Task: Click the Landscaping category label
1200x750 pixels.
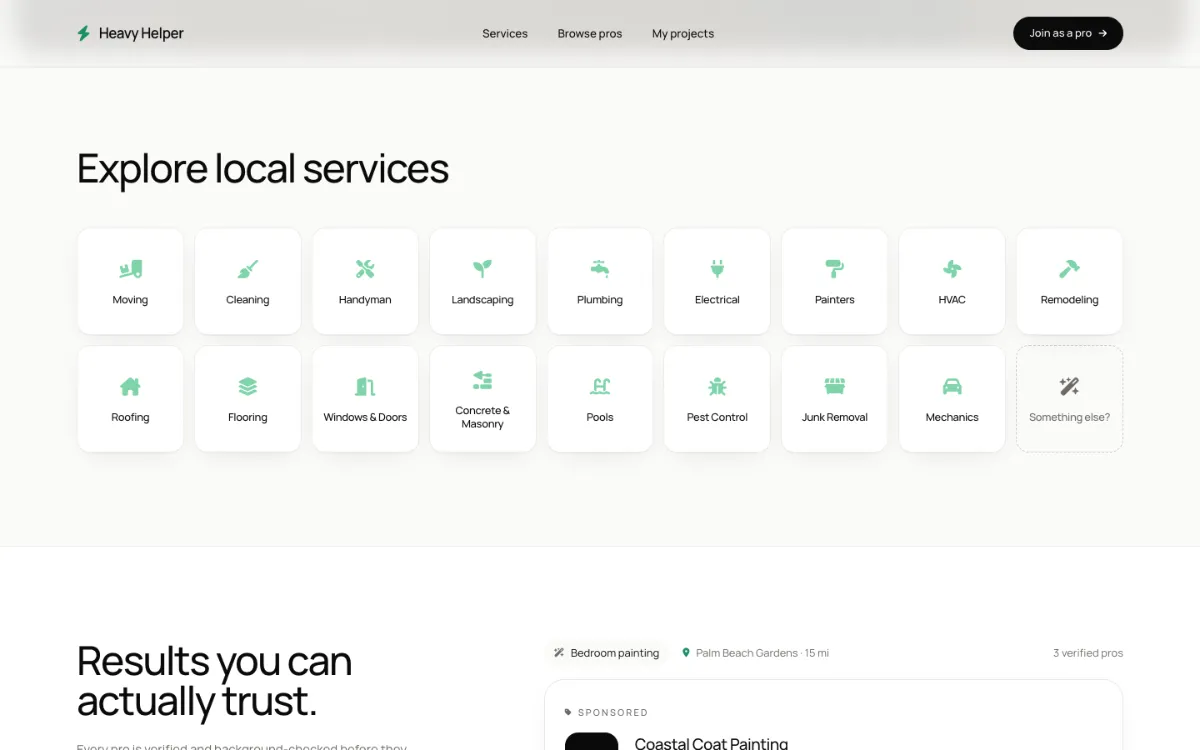Action: pyautogui.click(x=482, y=300)
